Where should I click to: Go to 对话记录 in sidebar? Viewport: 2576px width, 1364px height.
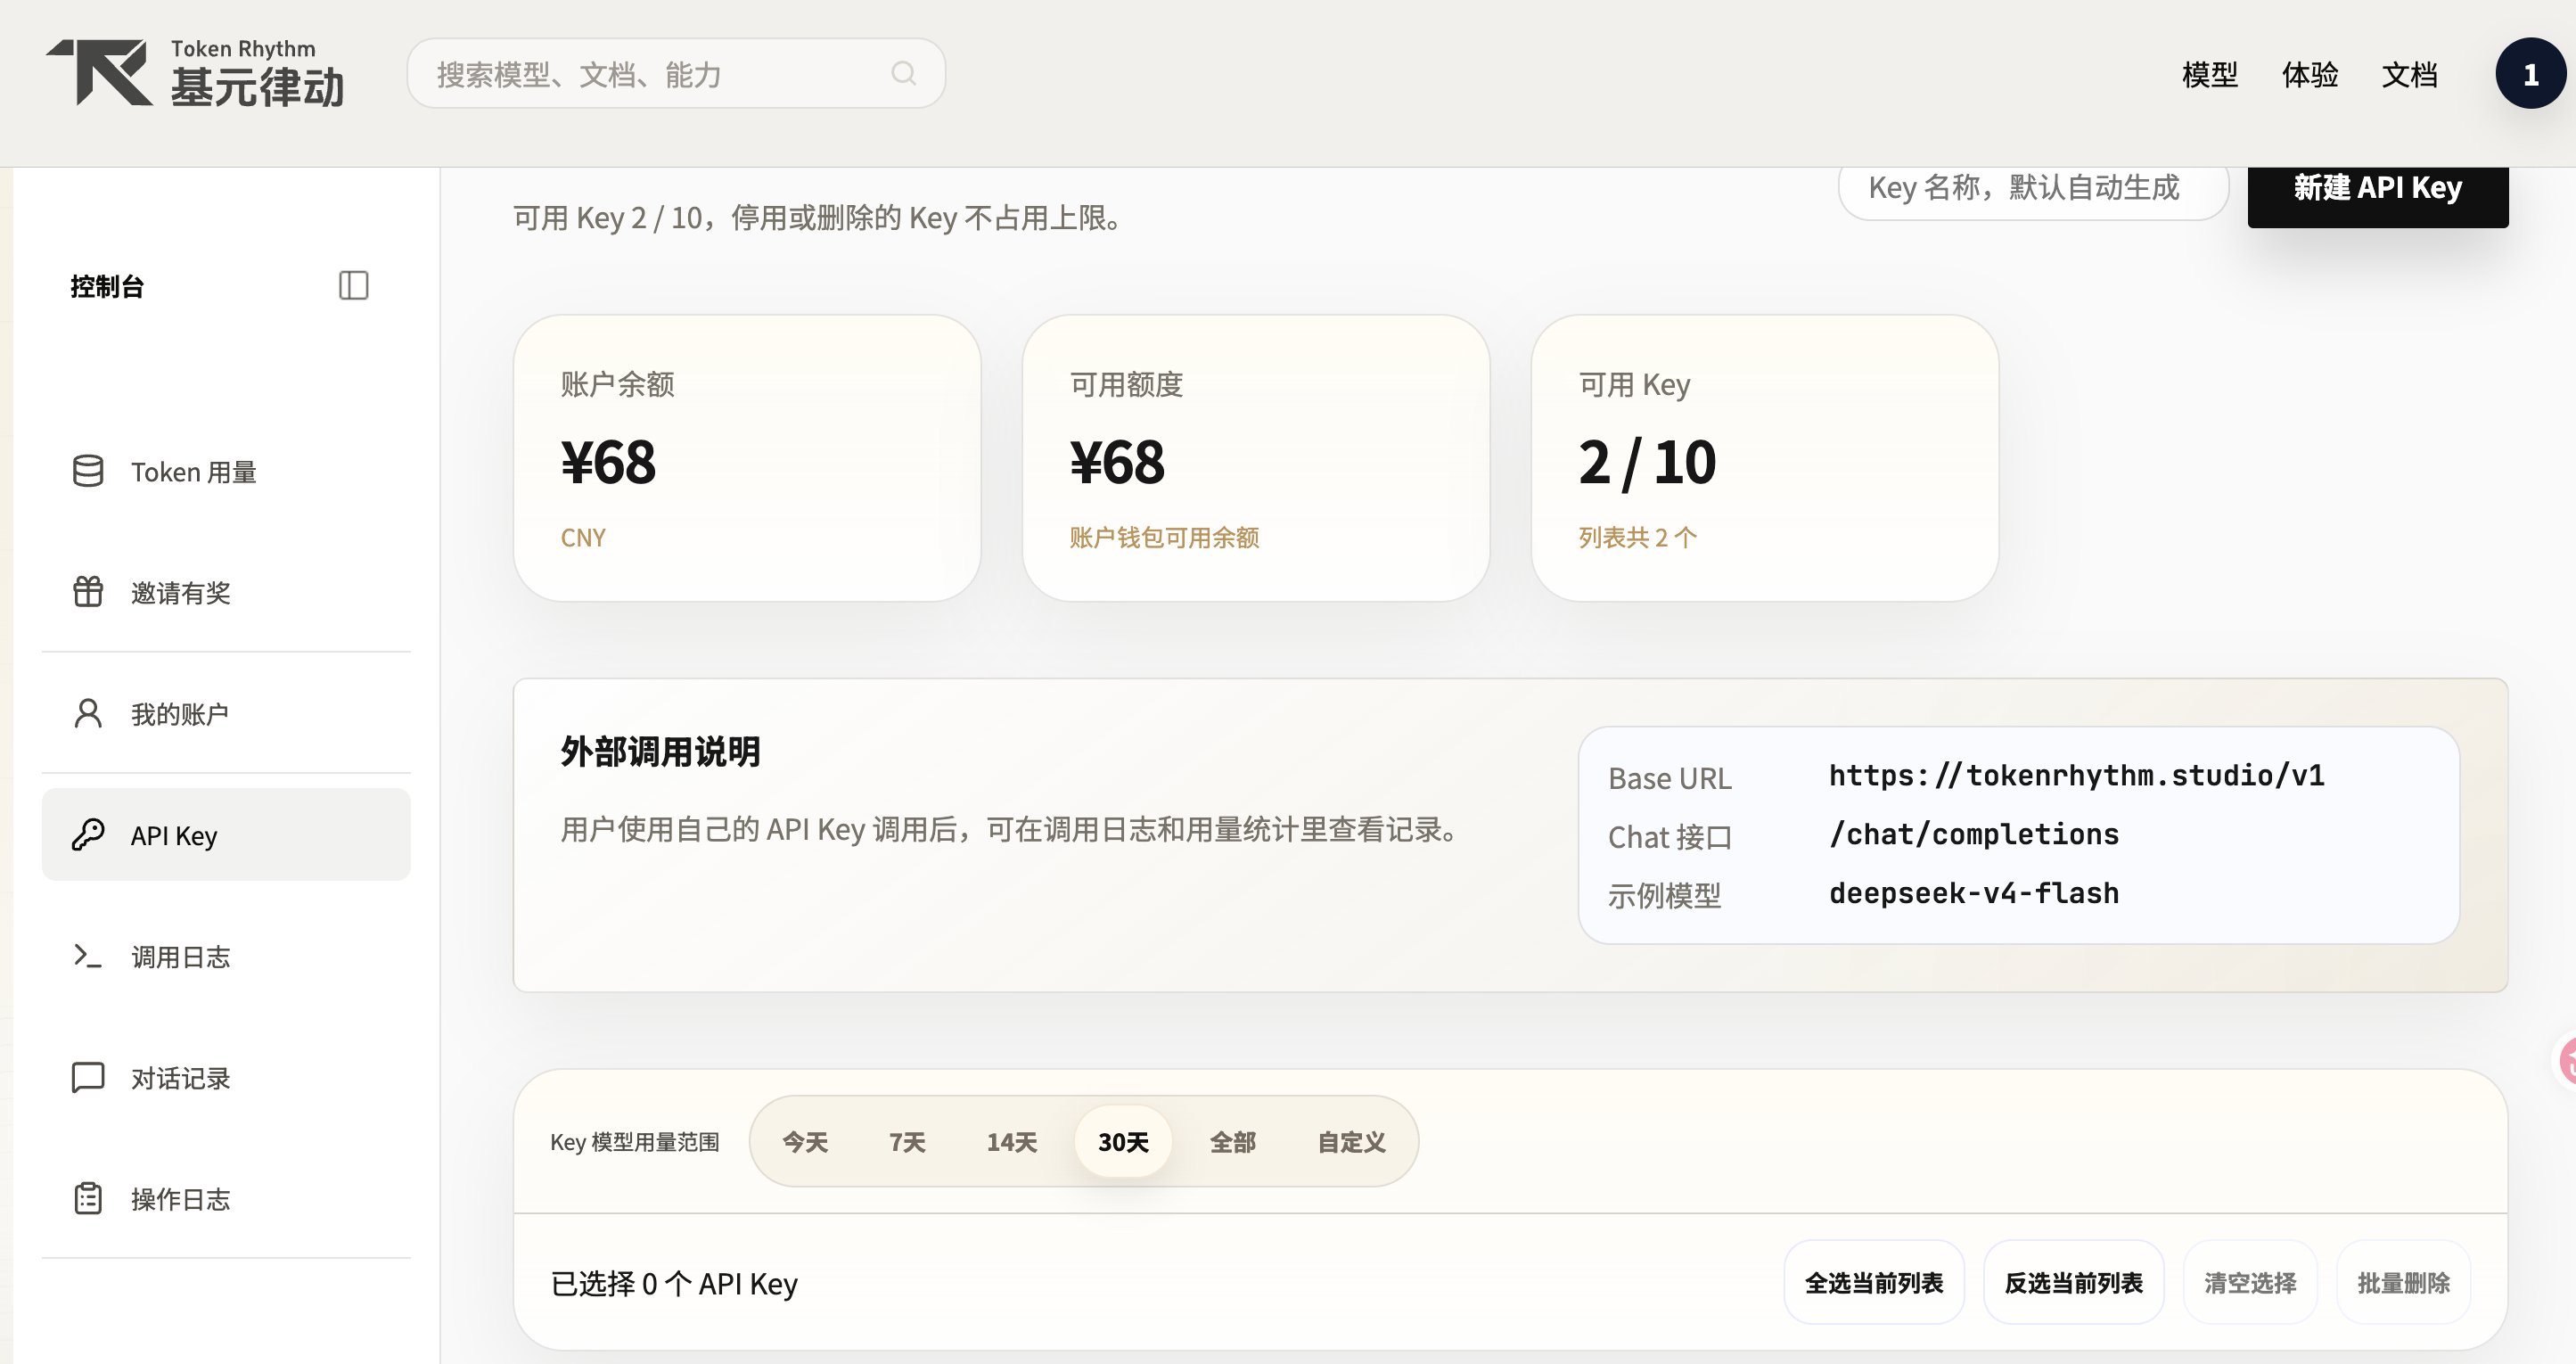tap(226, 1078)
